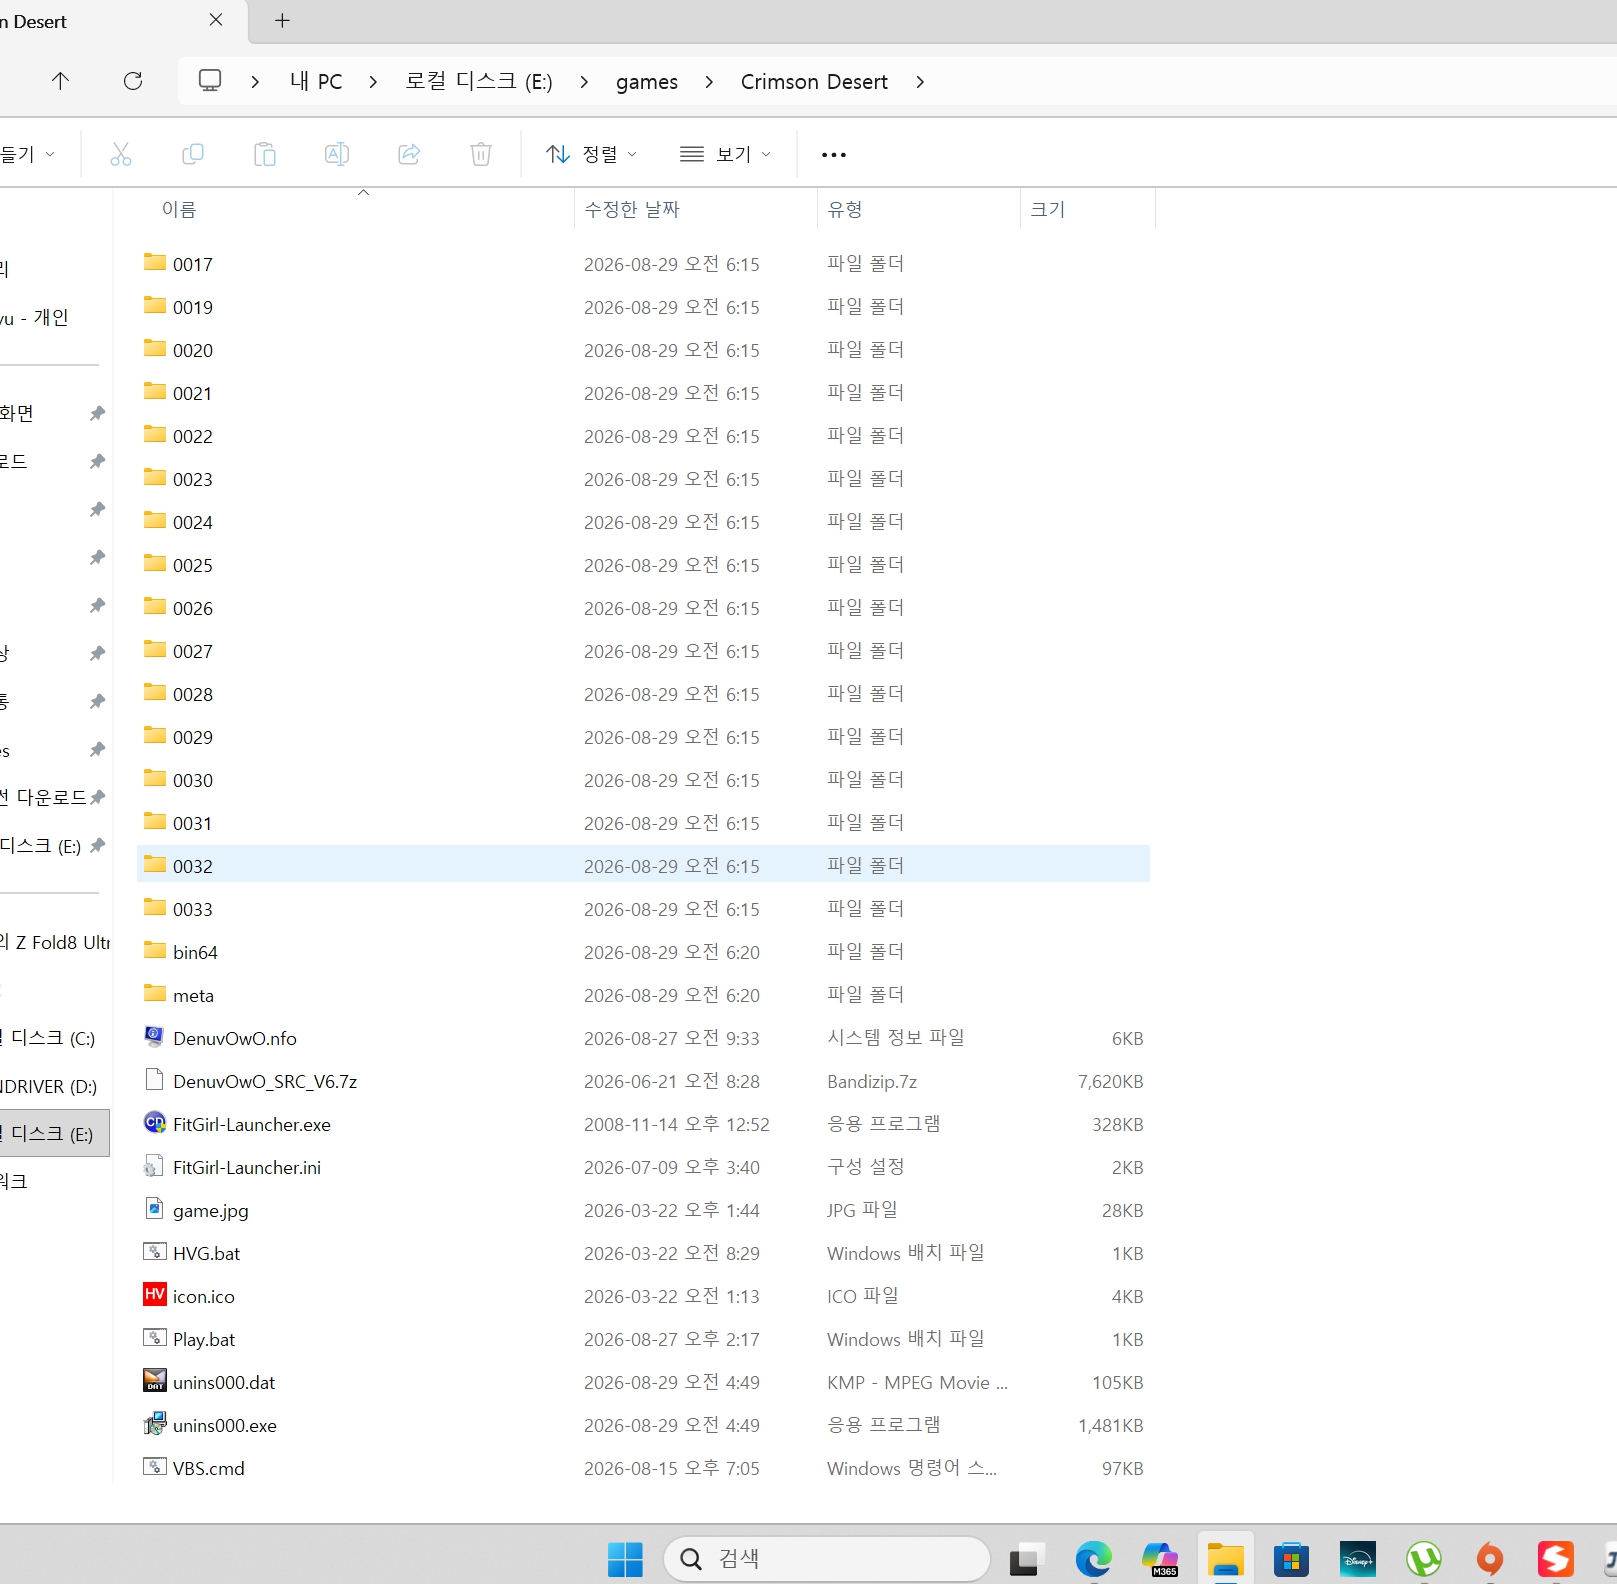
Task: Open Microsoft Edge from taskbar
Action: [x=1093, y=1559]
